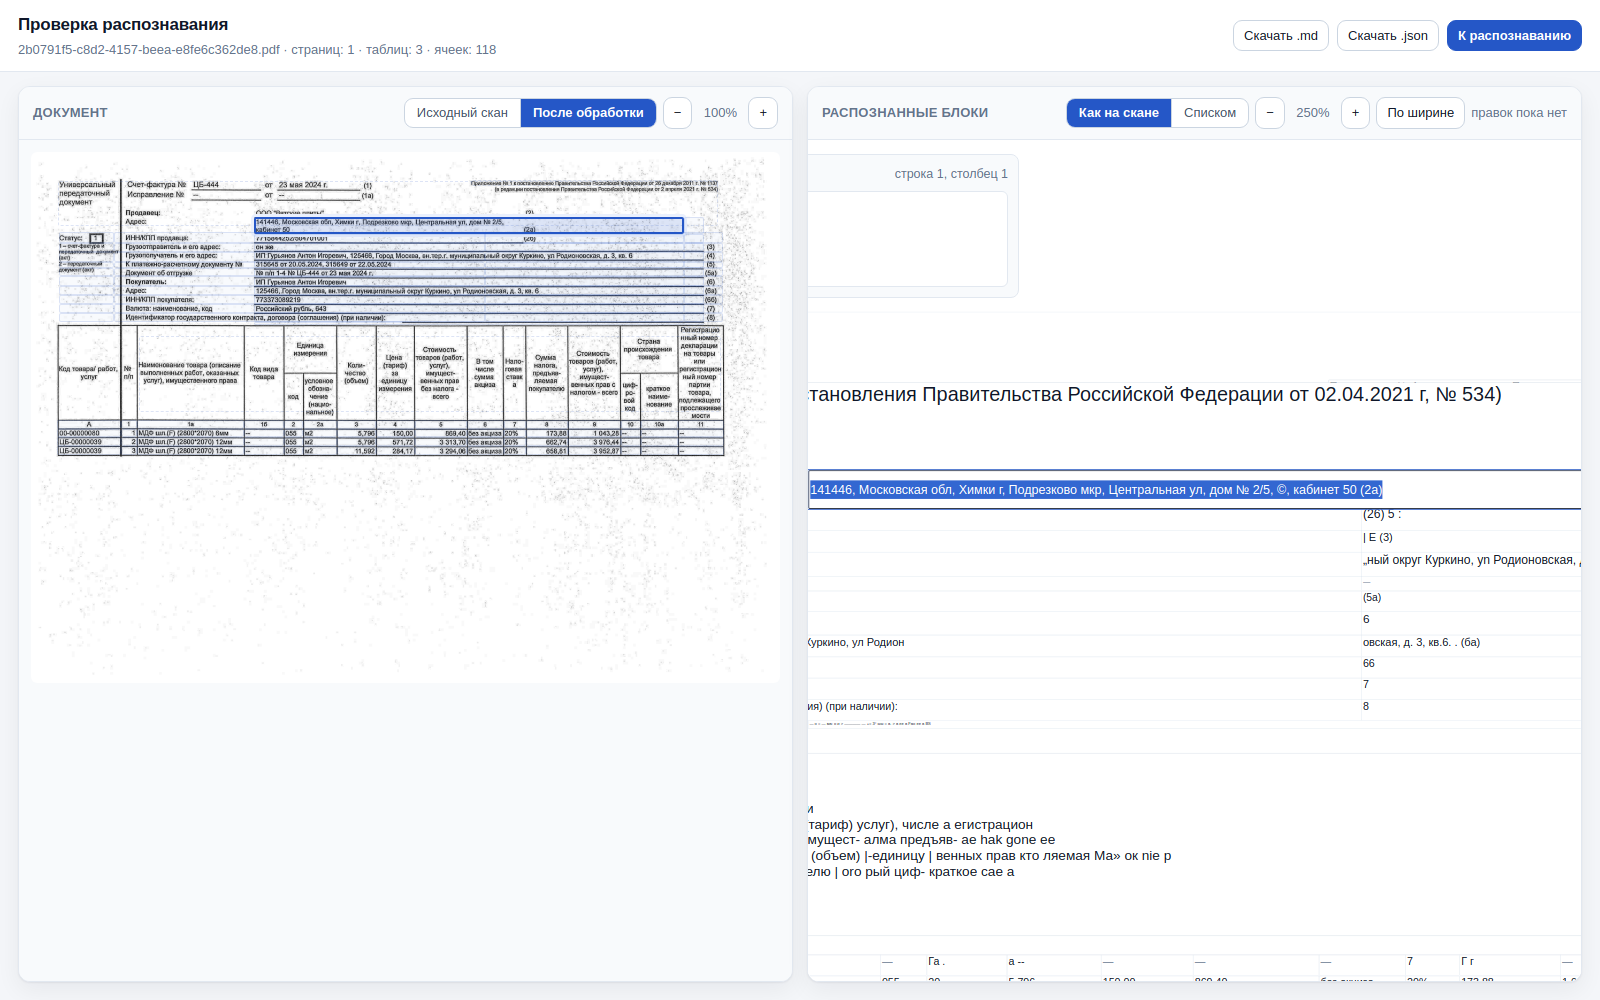This screenshot has height=1000, width=1600.
Task: Switch recognized blocks to Списком
Action: pos(1210,113)
